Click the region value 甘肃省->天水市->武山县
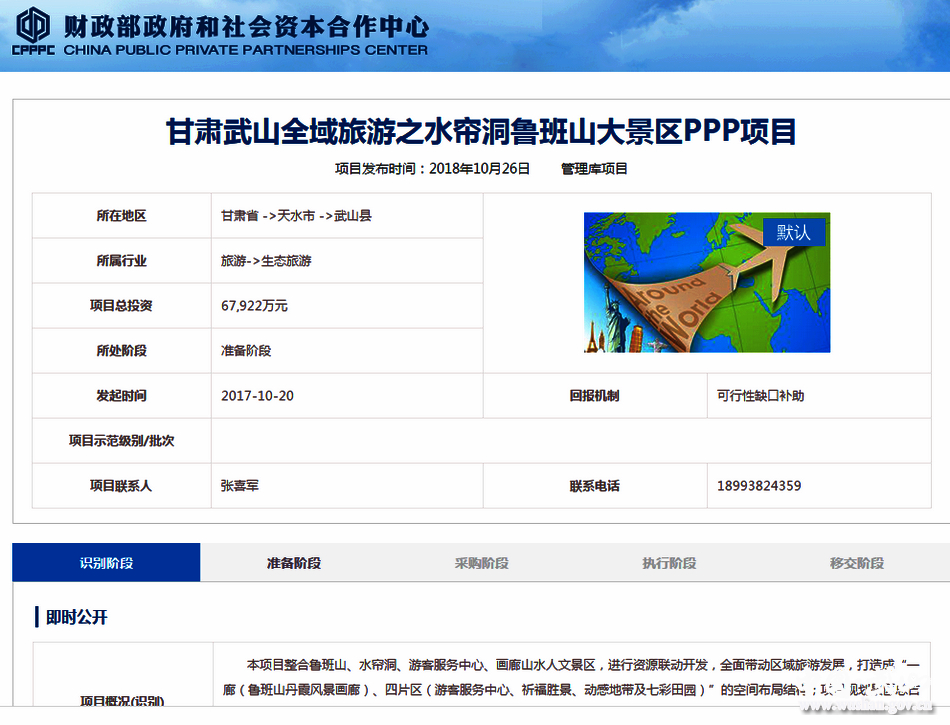The height and width of the screenshot is (725, 950). pyautogui.click(x=296, y=216)
